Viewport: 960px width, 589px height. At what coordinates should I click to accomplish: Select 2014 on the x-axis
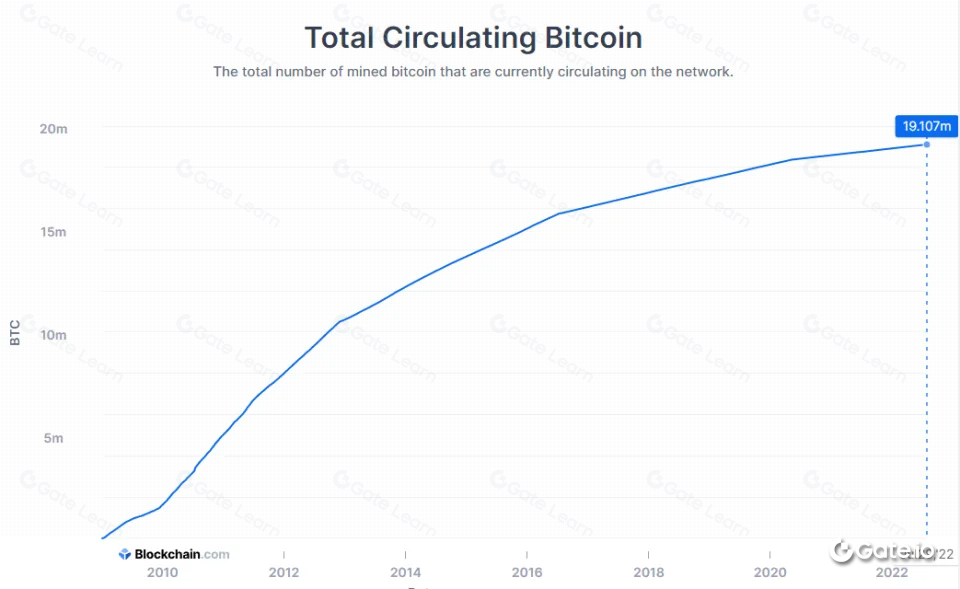tap(405, 573)
